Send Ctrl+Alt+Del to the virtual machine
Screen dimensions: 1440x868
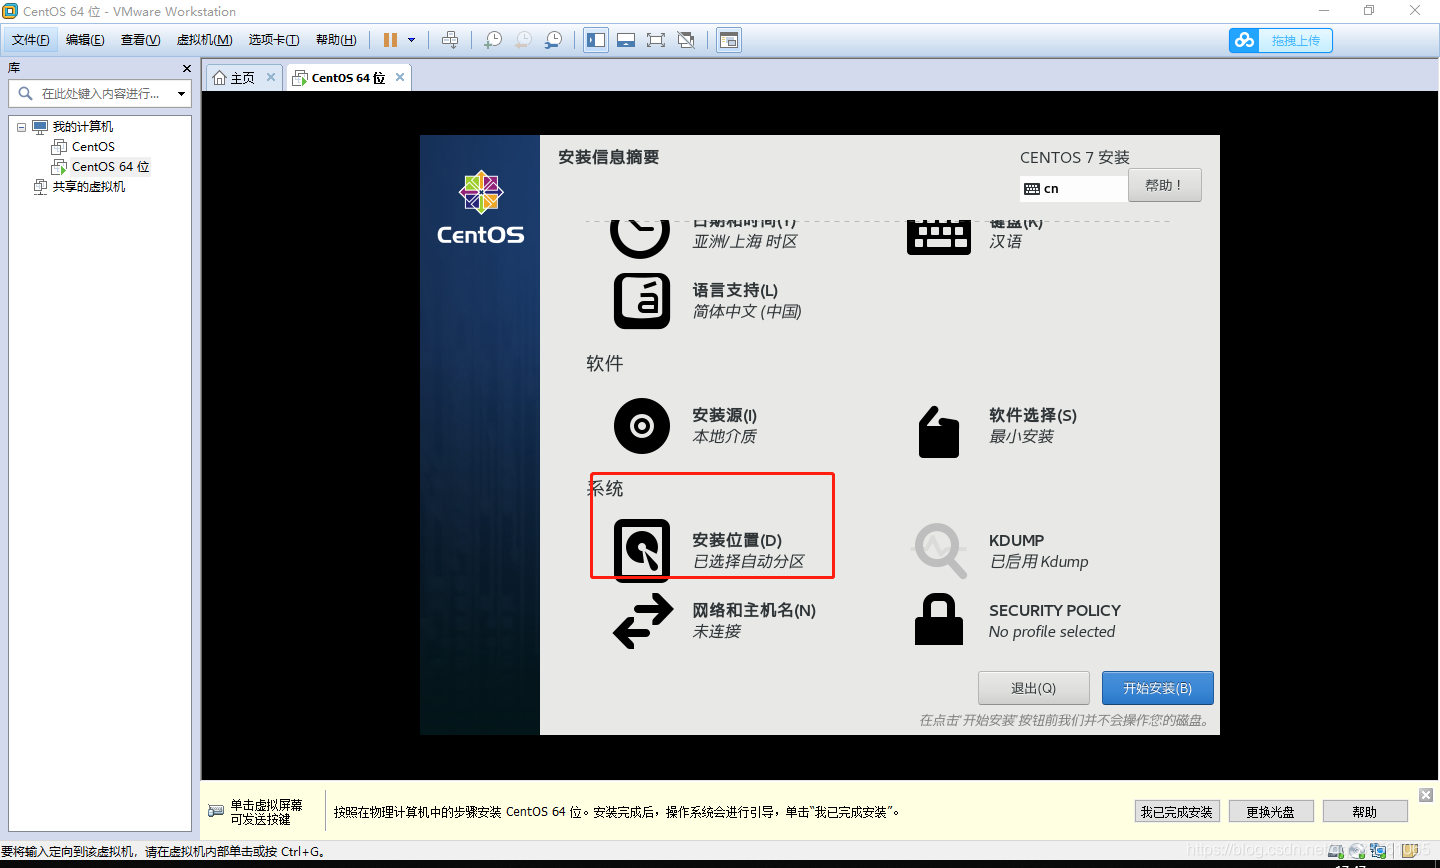450,40
